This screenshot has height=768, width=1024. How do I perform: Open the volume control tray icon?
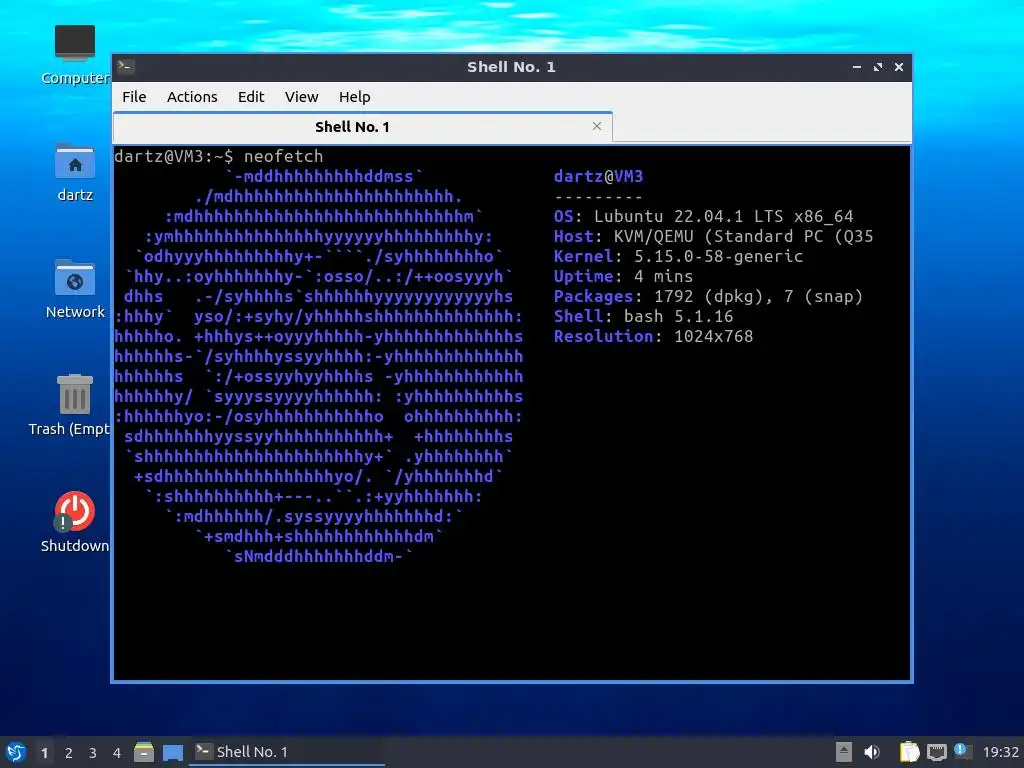point(872,752)
